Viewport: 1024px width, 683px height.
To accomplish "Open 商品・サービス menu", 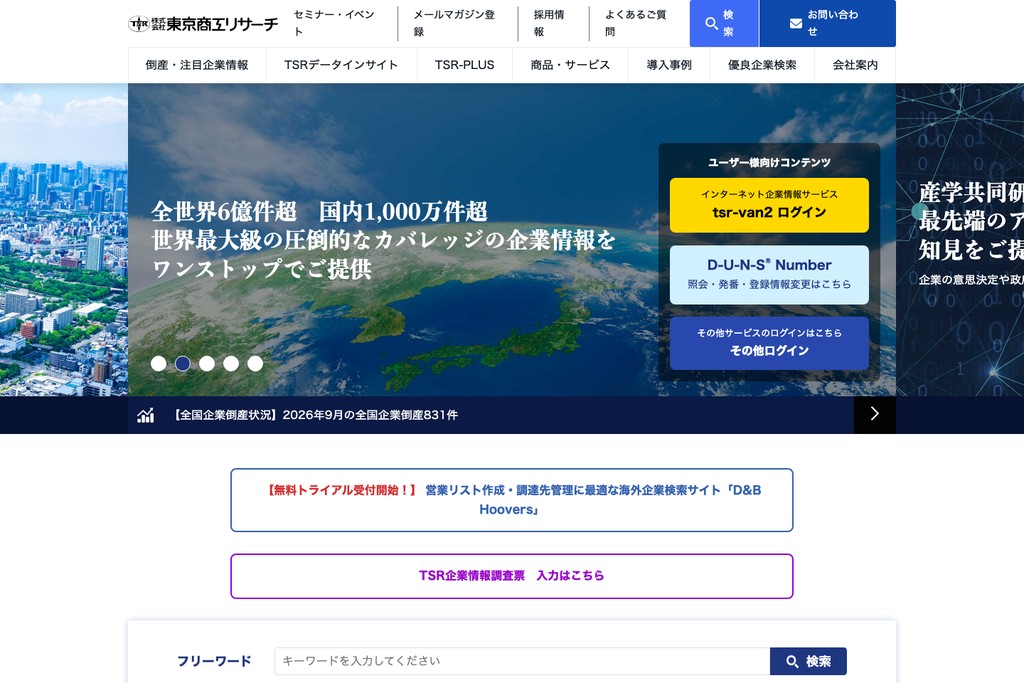I will click(x=570, y=65).
